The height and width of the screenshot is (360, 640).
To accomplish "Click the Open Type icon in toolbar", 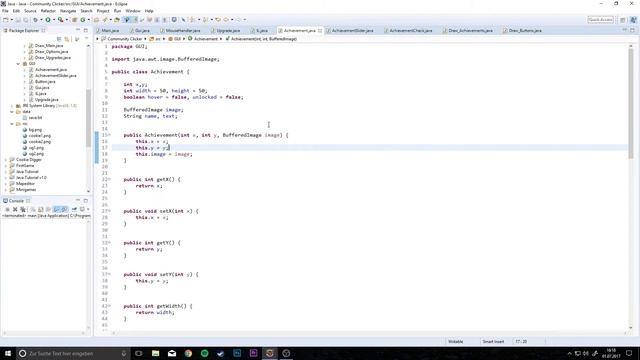I will [96, 20].
